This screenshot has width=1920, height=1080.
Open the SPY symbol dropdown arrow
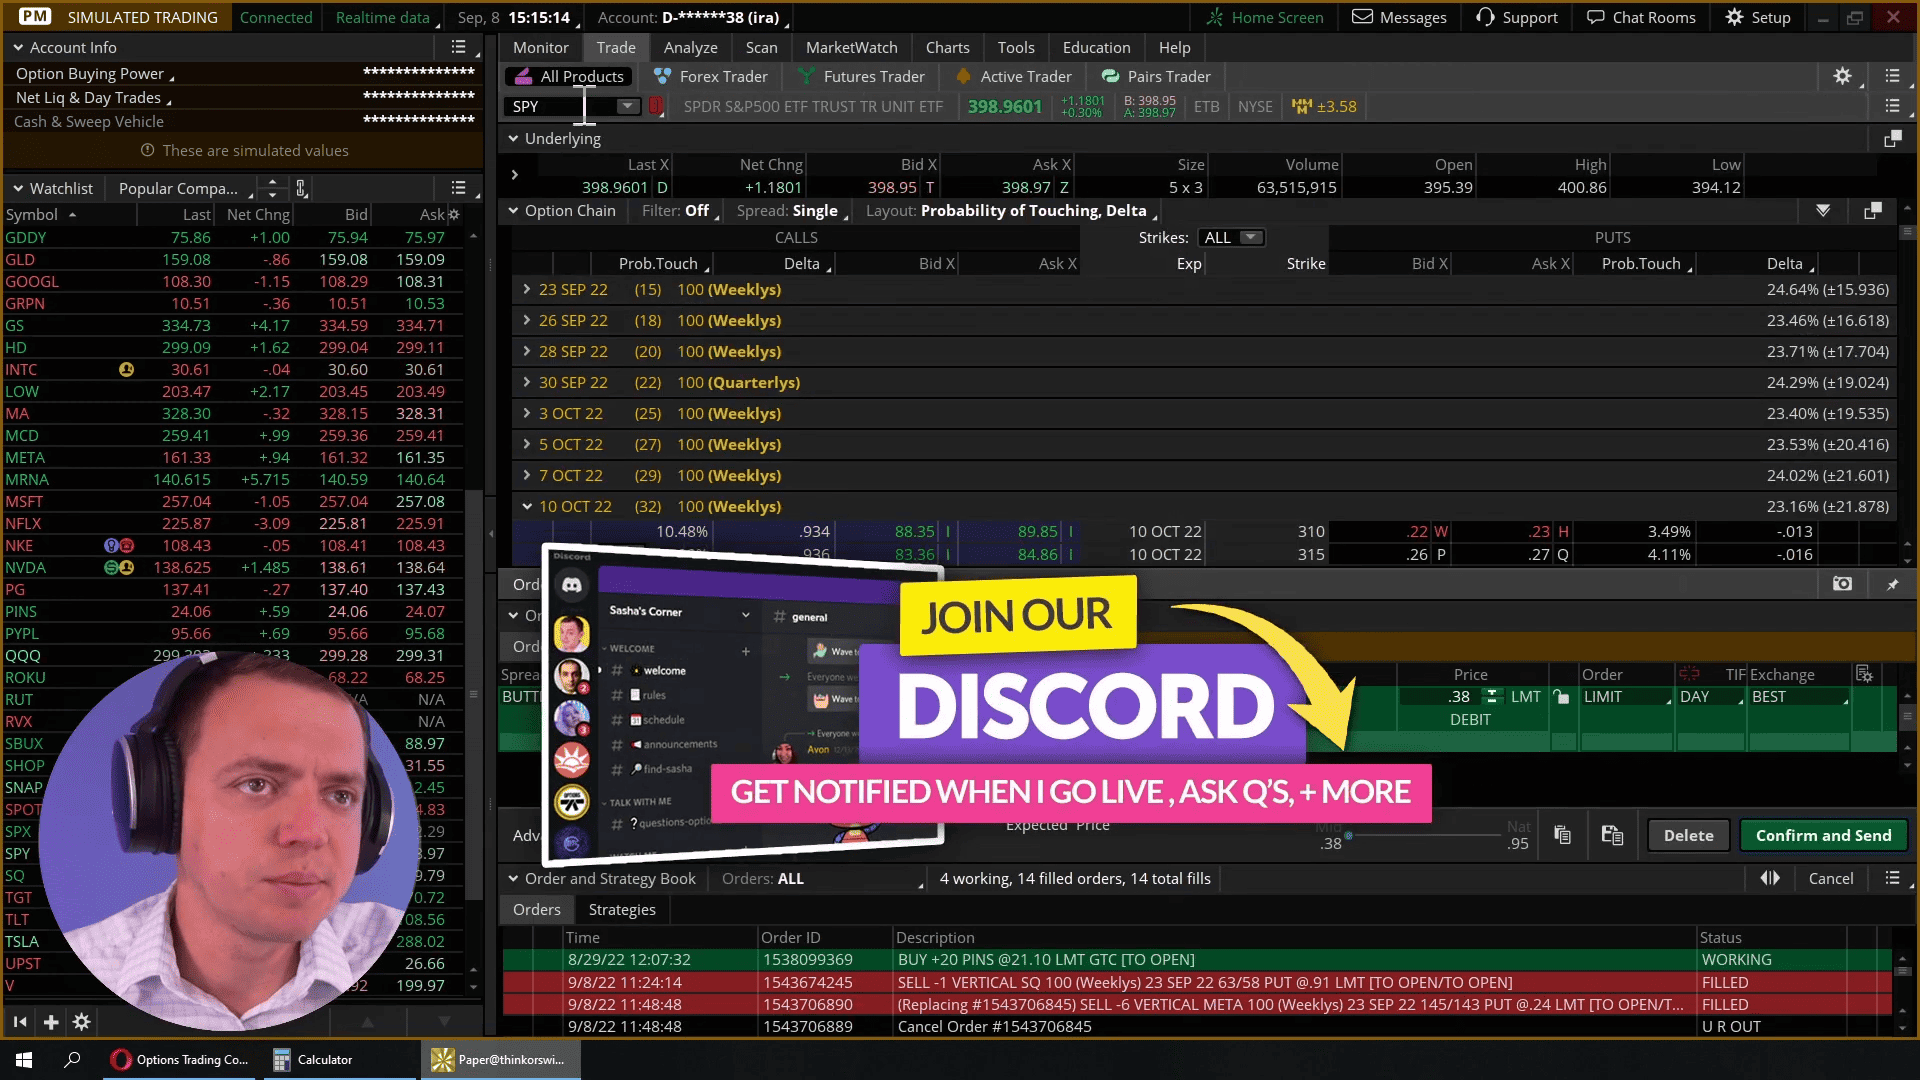click(627, 106)
